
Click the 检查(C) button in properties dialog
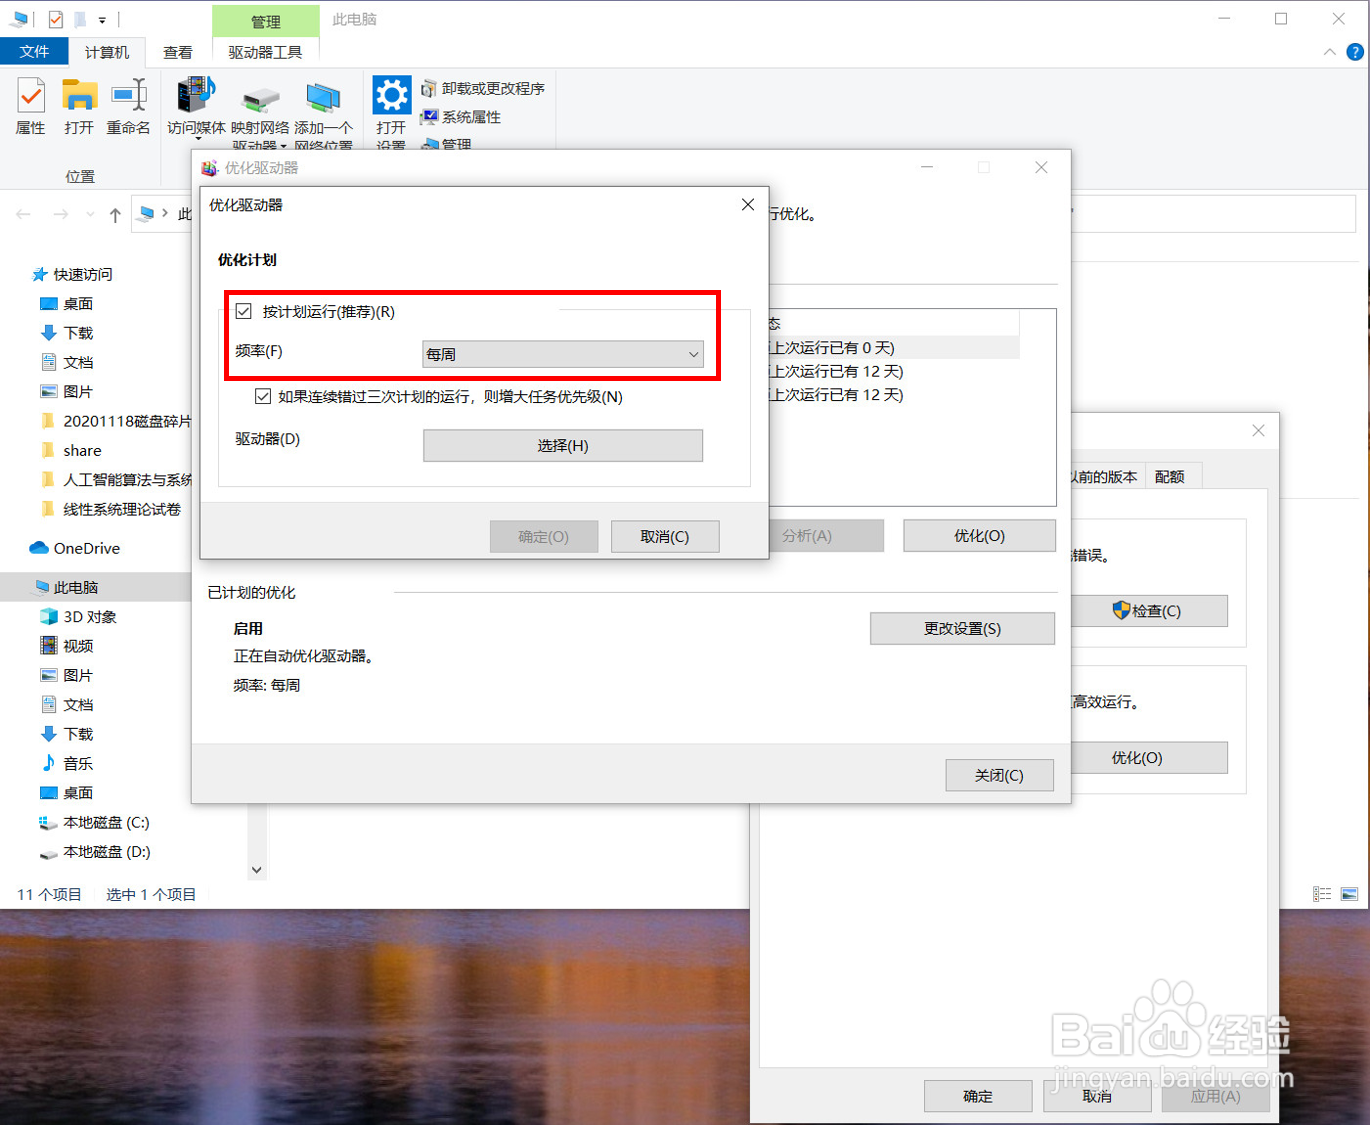click(1147, 610)
